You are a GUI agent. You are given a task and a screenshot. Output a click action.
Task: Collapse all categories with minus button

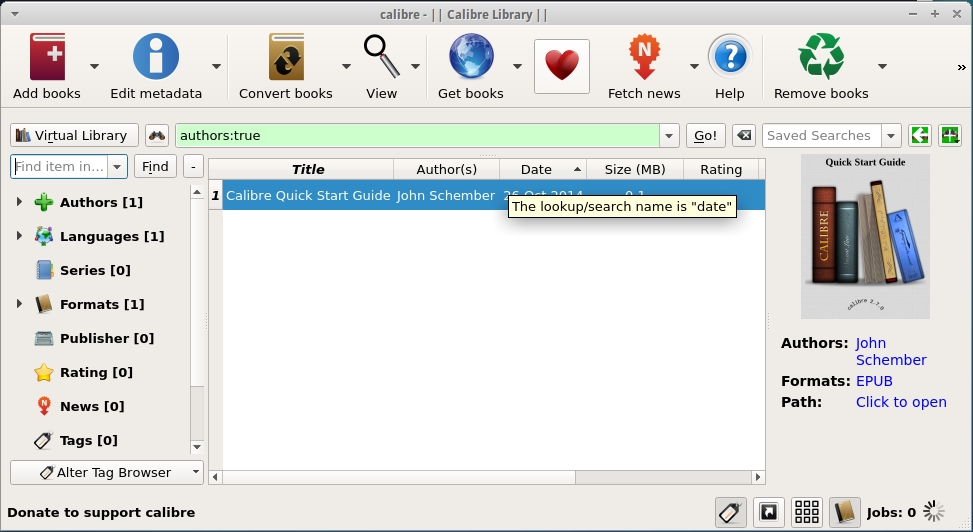coord(194,166)
